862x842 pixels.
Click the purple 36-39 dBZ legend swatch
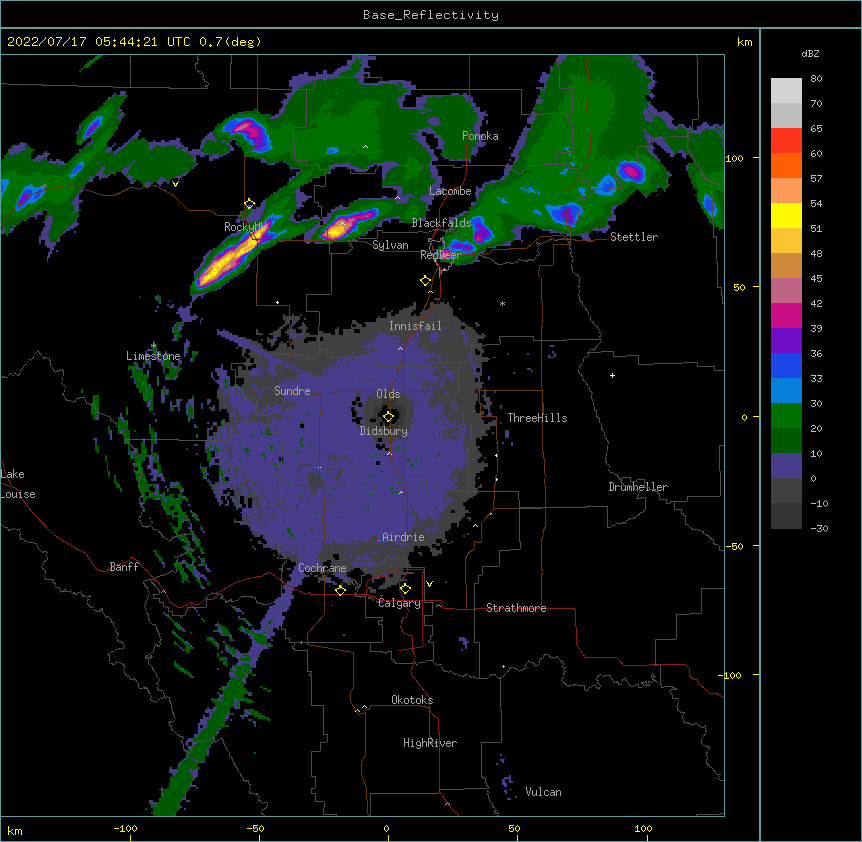786,341
